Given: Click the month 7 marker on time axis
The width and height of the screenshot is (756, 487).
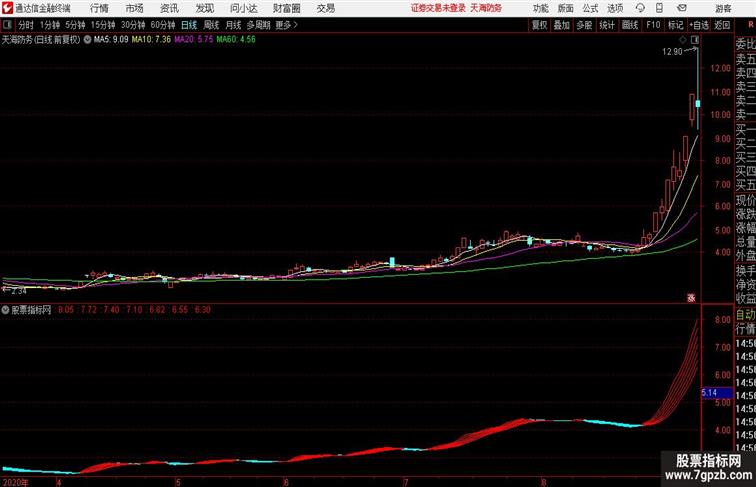Looking at the screenshot, I should (x=405, y=482).
